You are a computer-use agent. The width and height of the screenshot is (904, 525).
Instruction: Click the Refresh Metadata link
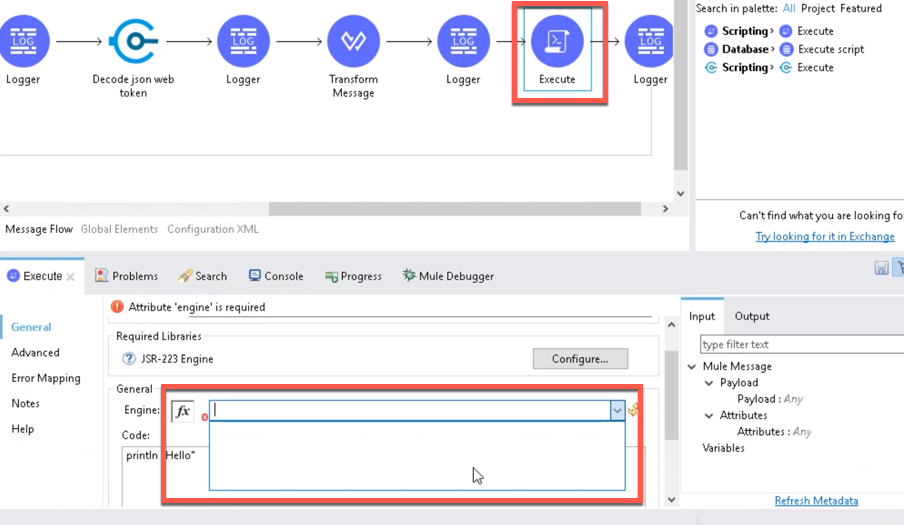pos(816,501)
